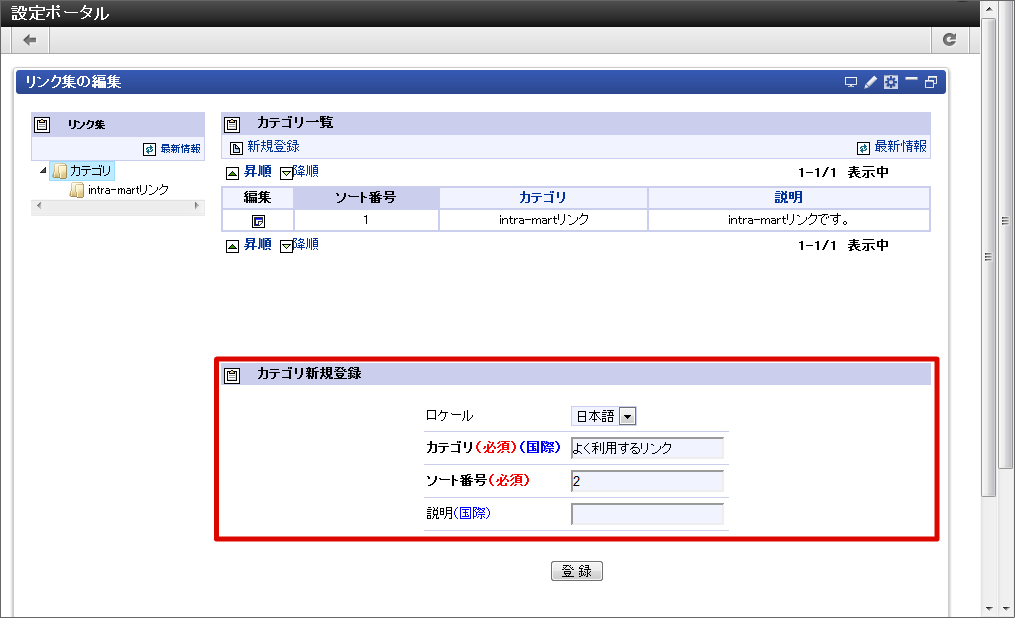Click the descending arrow icon below the table
The image size is (1015, 618).
click(286, 246)
